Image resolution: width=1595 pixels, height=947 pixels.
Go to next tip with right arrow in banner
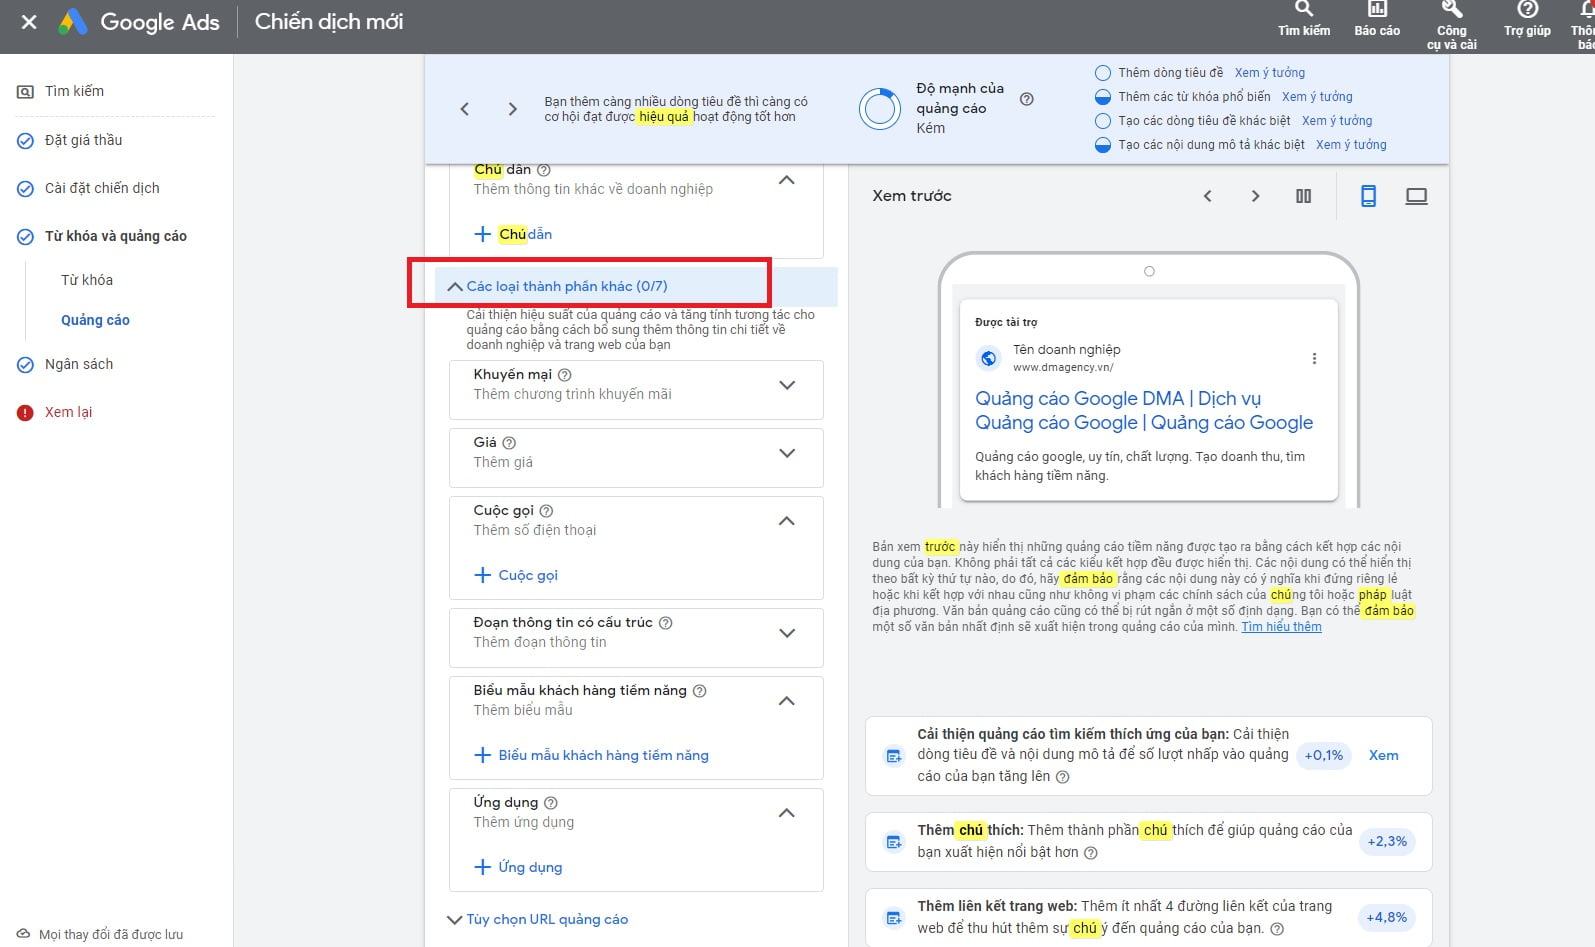click(513, 109)
